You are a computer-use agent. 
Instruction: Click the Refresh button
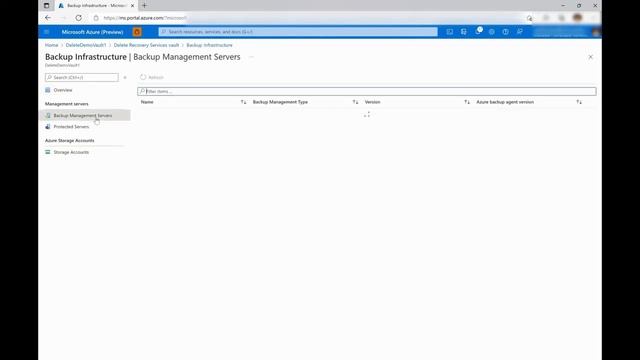(152, 77)
